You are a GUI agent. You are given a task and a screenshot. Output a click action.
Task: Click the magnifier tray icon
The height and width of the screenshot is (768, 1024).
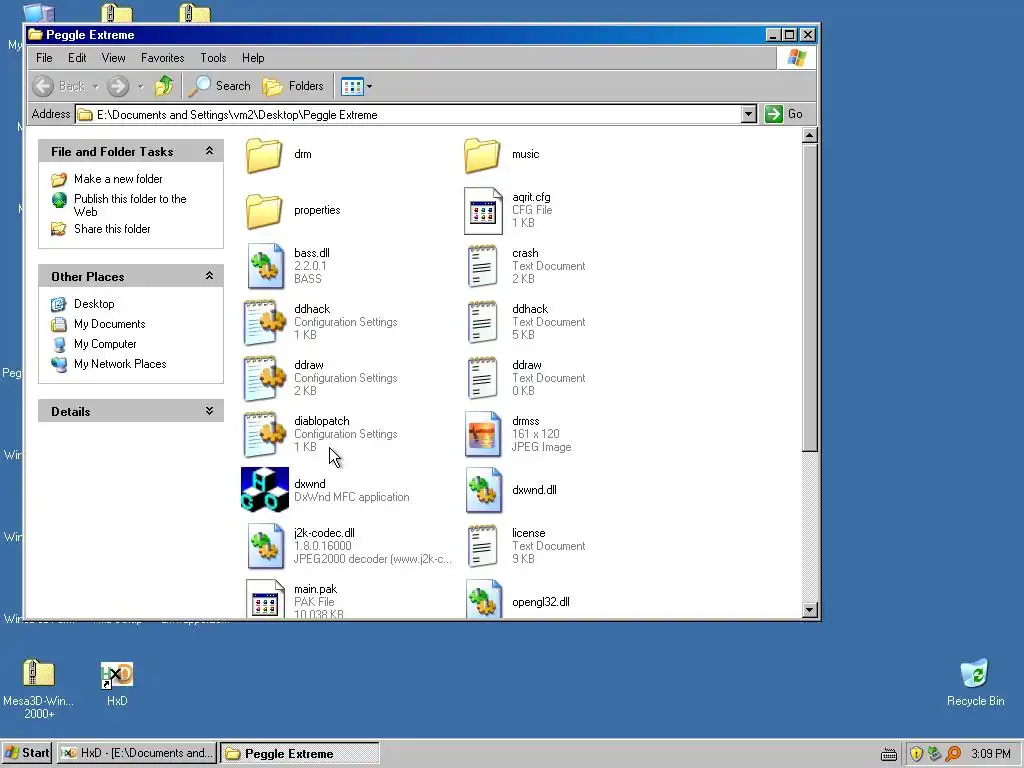tap(953, 754)
